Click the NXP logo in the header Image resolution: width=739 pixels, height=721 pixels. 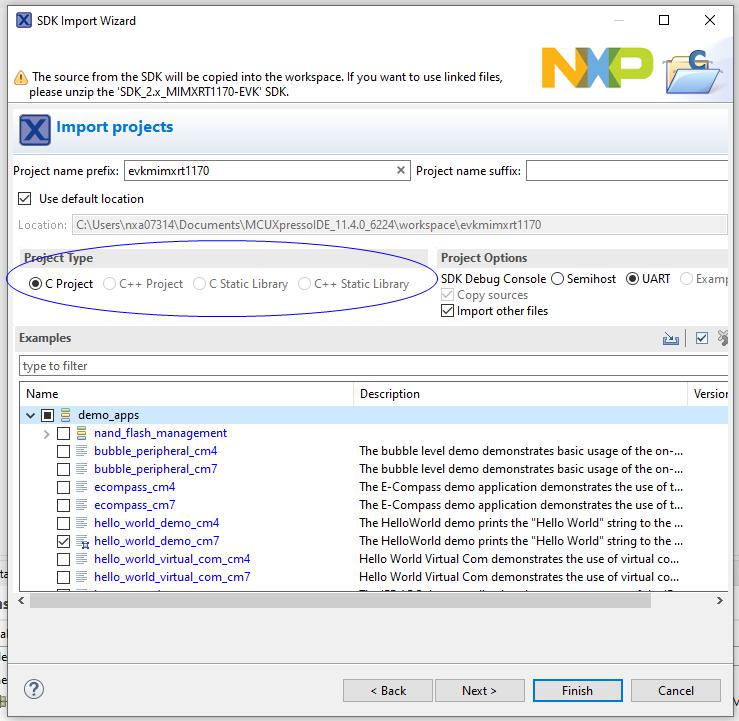[x=596, y=67]
